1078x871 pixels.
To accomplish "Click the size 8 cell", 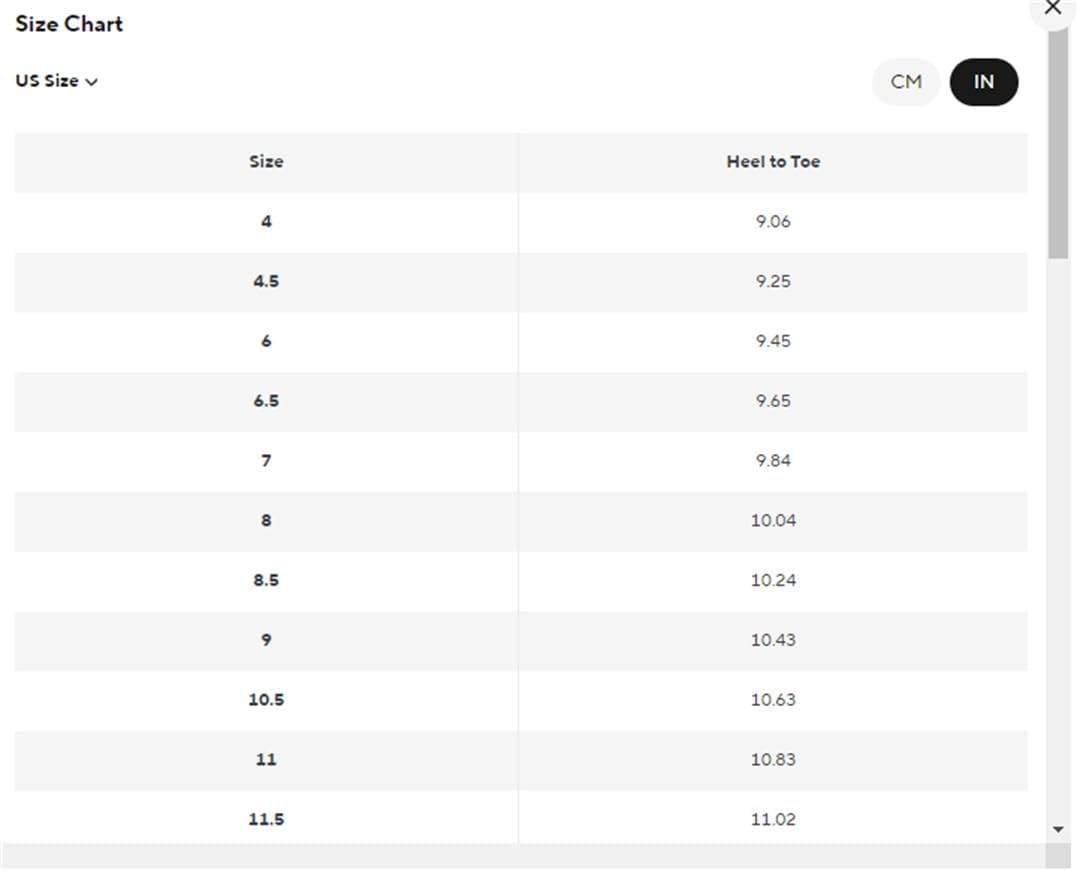I will [266, 521].
